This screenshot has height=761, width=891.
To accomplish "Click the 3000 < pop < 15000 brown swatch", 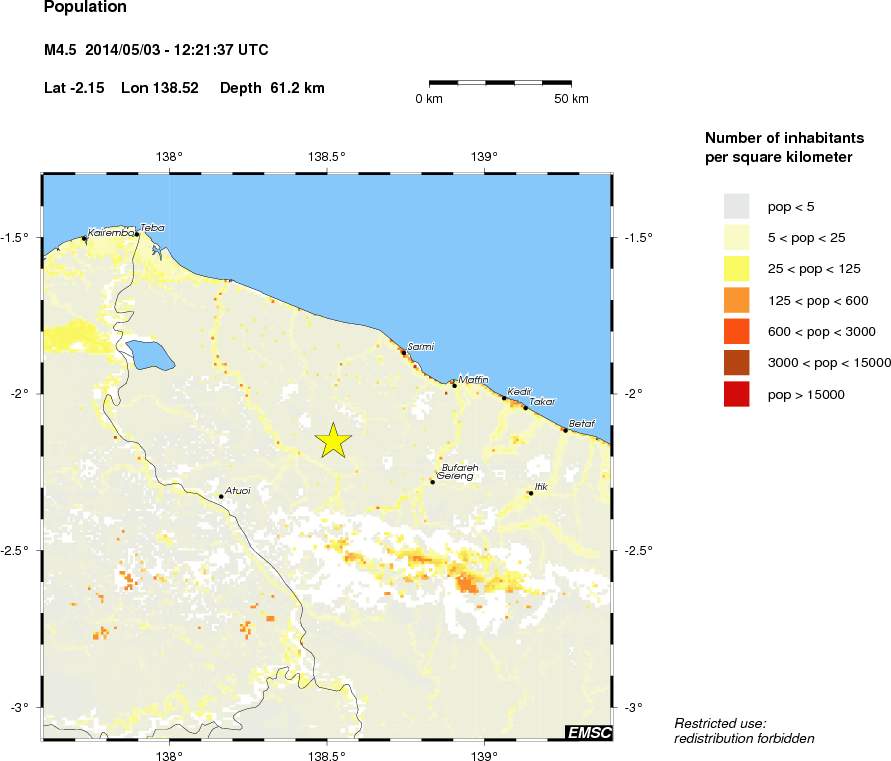I will coord(736,362).
